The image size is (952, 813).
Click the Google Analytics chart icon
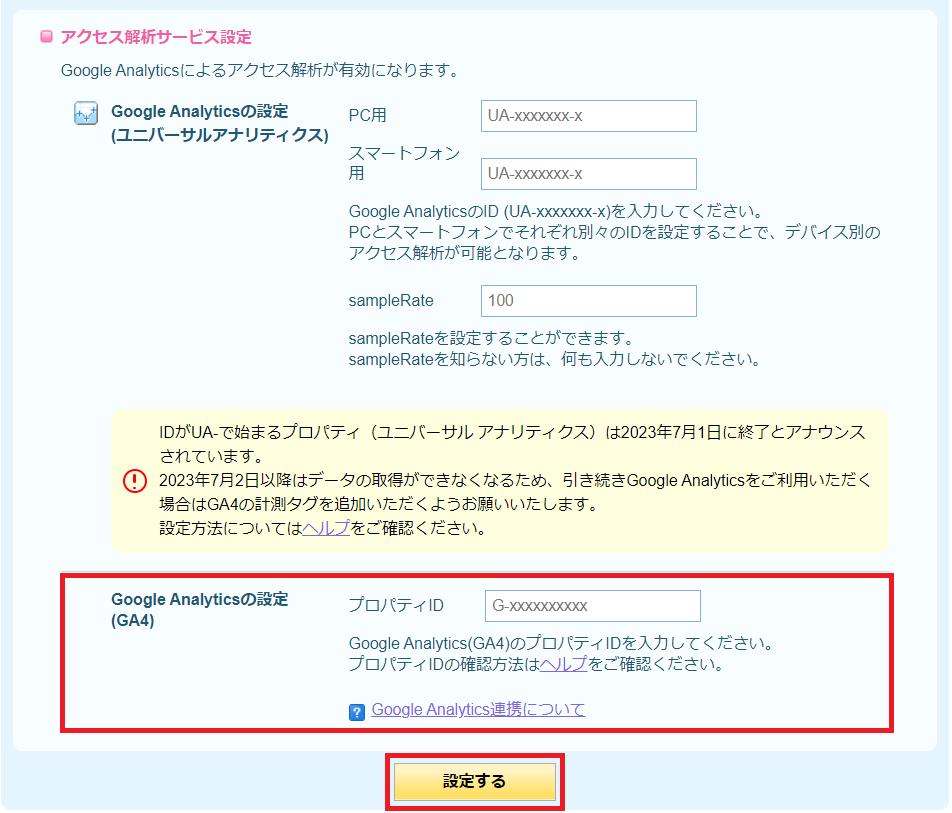pos(86,113)
